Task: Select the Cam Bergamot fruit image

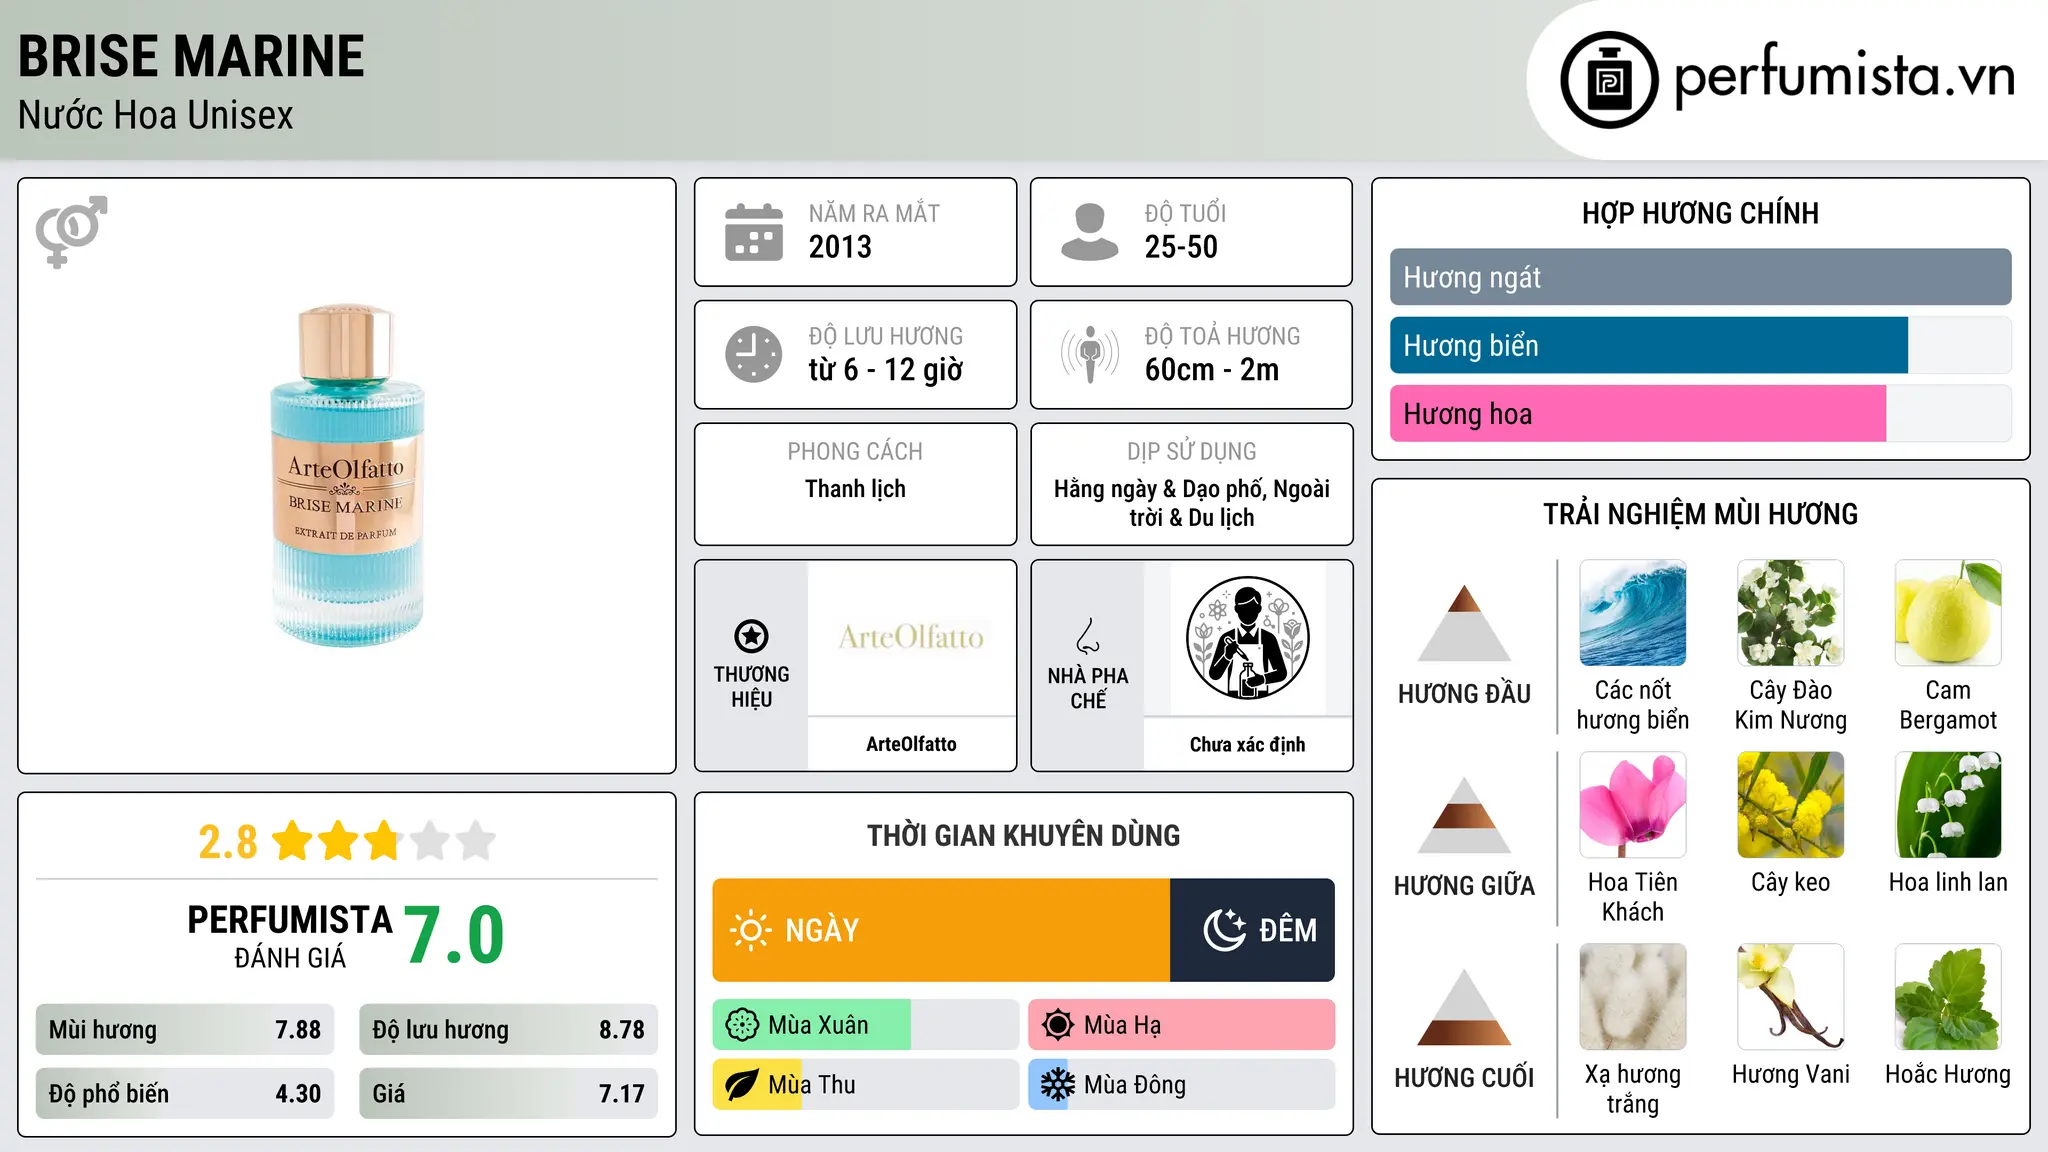Action: click(x=1948, y=613)
